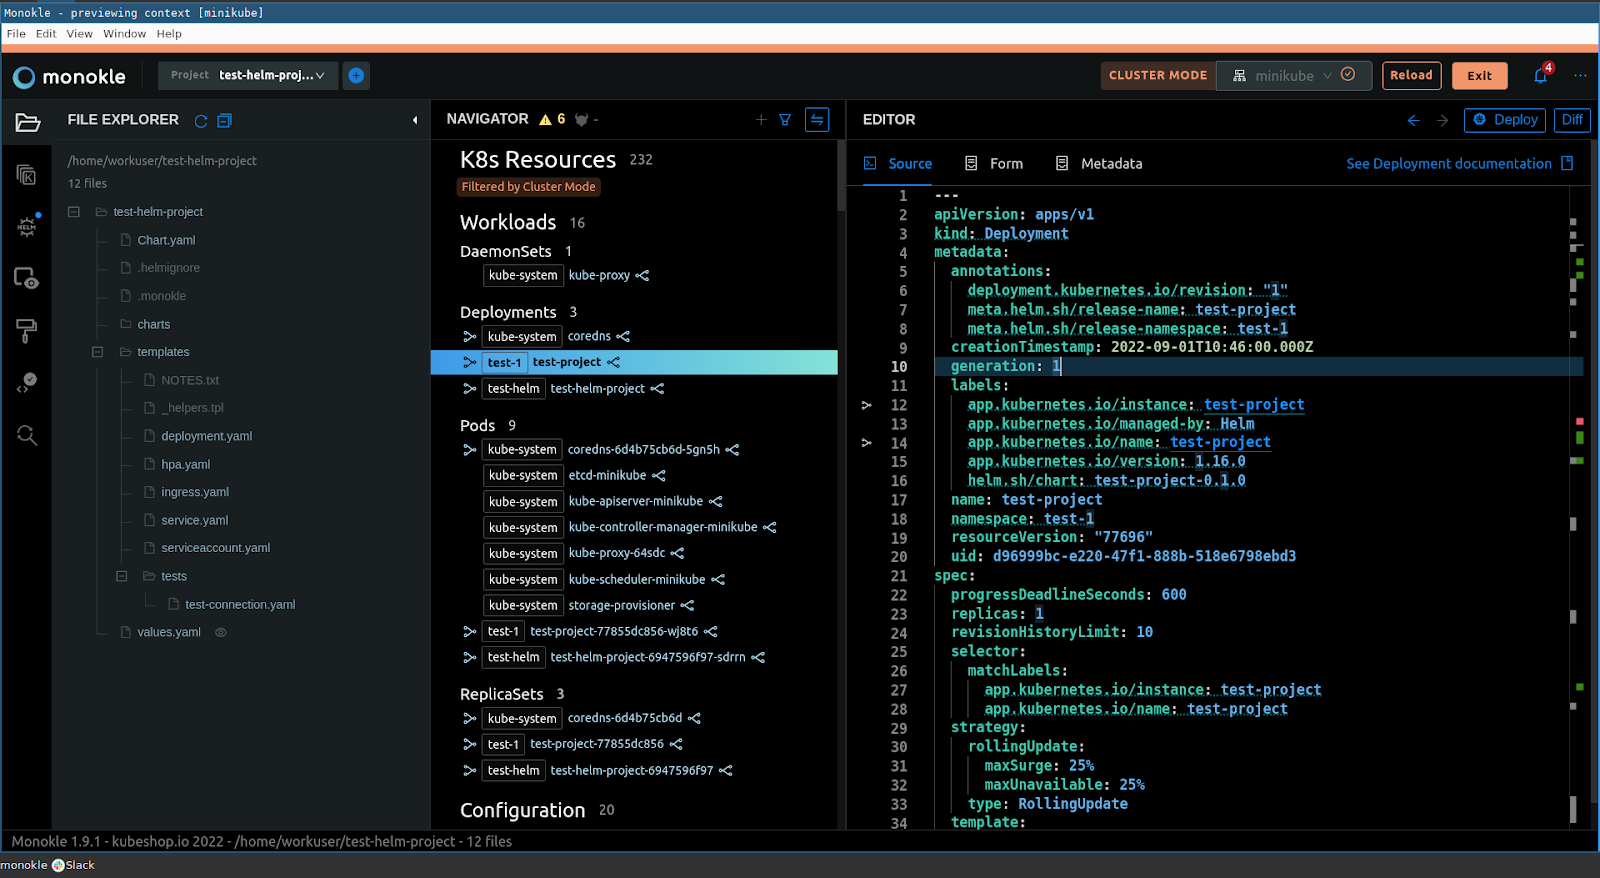Click the blue create project plus button
Screen dimensions: 1600x878
pyautogui.click(x=356, y=76)
